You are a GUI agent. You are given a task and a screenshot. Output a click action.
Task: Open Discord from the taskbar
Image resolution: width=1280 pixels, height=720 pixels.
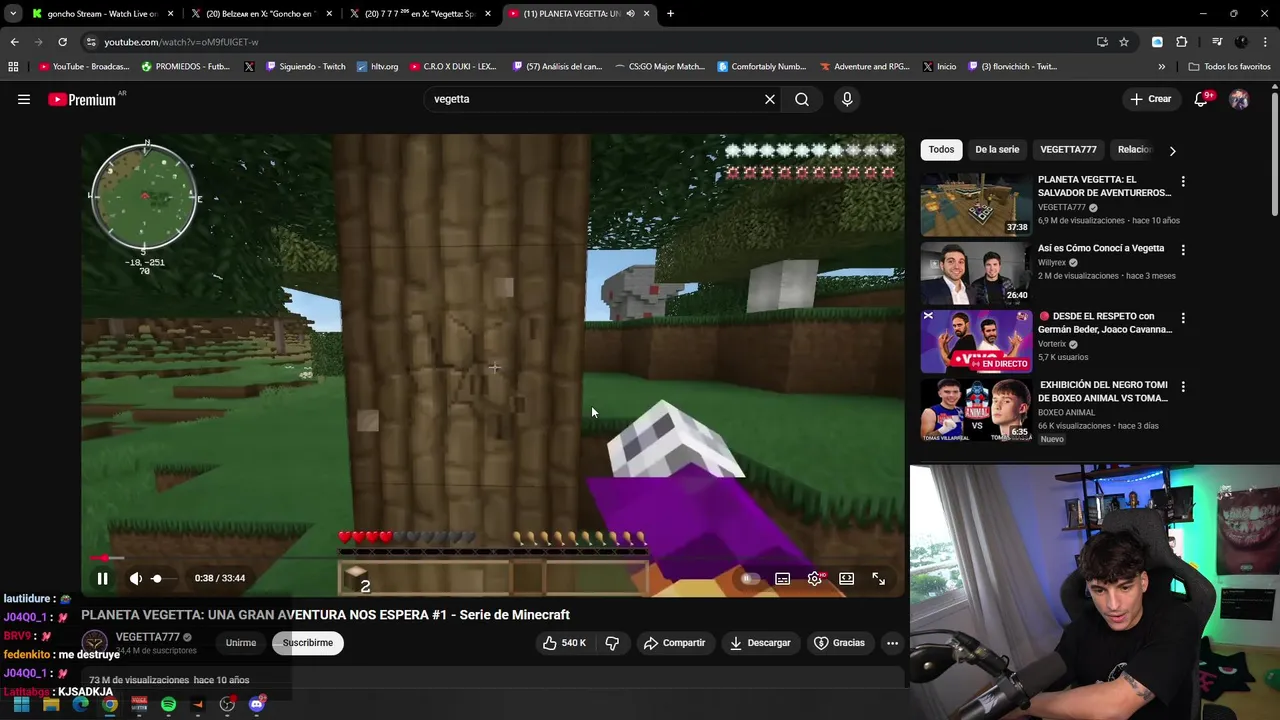pos(256,705)
